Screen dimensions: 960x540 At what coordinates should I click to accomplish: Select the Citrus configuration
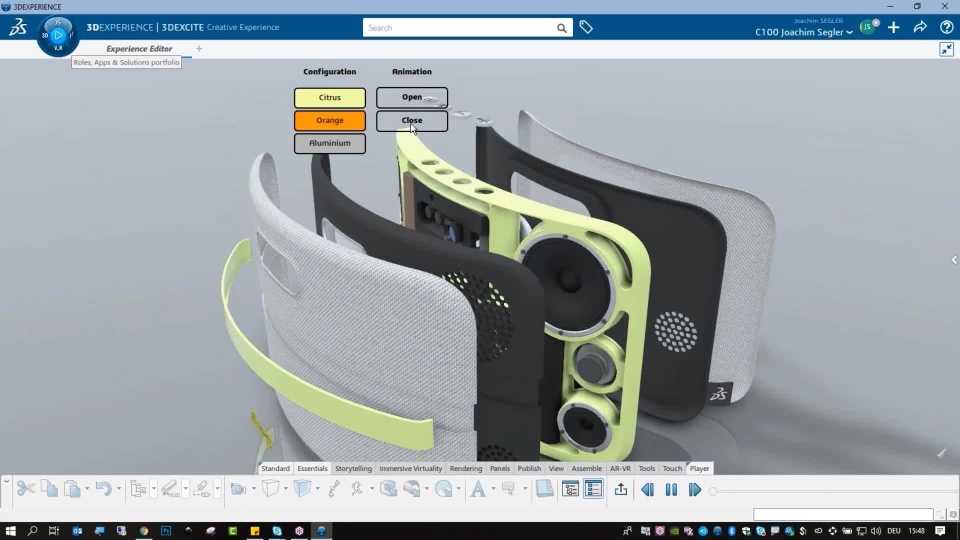[330, 98]
